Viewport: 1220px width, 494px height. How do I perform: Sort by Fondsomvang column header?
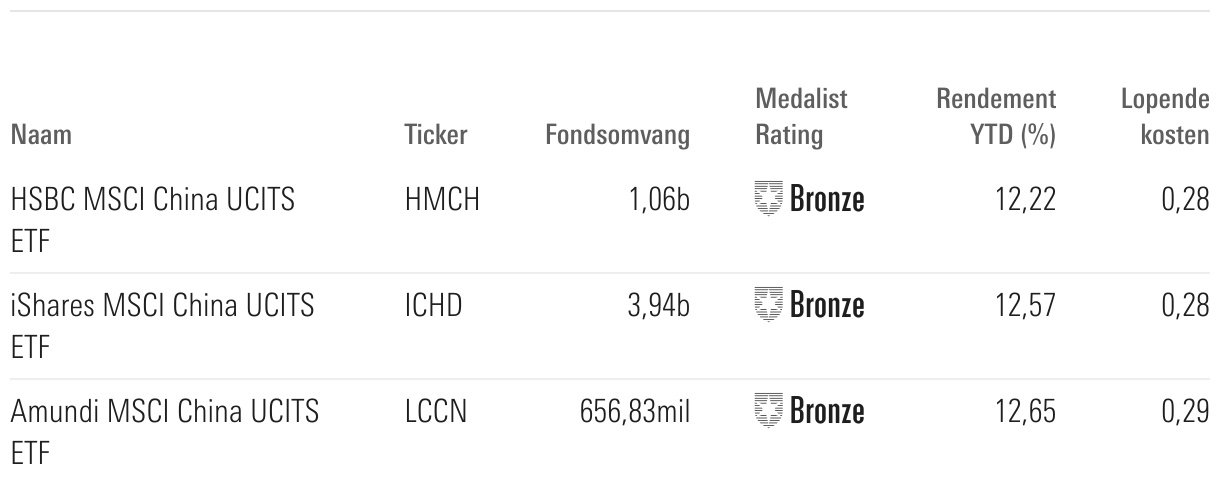pyautogui.click(x=617, y=135)
